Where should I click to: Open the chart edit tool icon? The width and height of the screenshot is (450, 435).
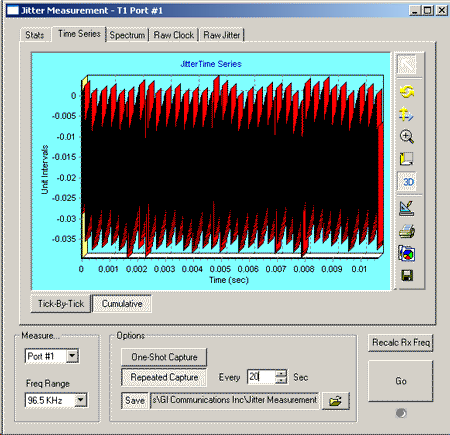[407, 208]
